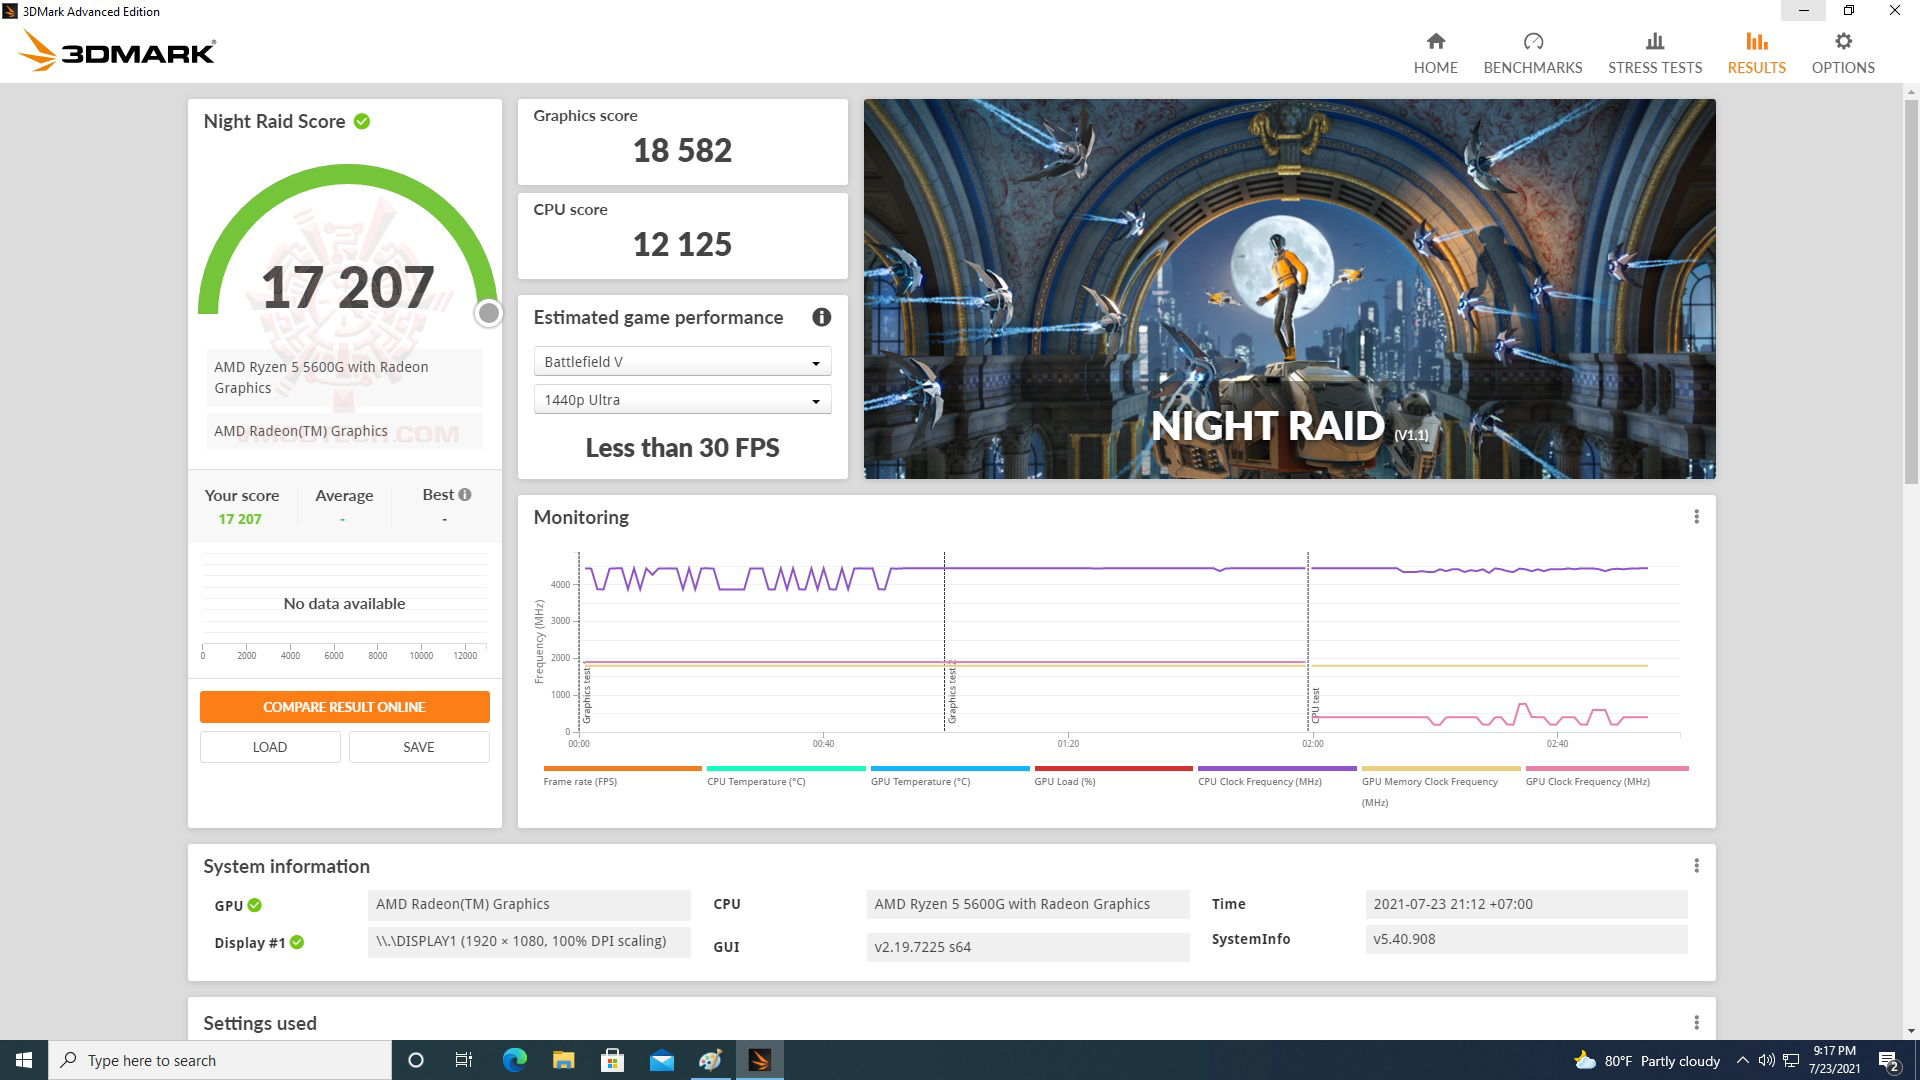This screenshot has height=1080, width=1920.
Task: Open the Settings used three-dot menu
Action: (1695, 1022)
